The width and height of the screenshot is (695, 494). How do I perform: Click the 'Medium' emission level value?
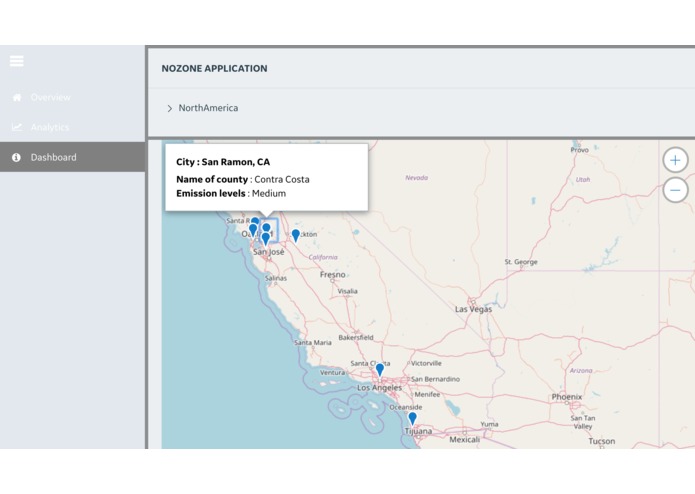269,193
